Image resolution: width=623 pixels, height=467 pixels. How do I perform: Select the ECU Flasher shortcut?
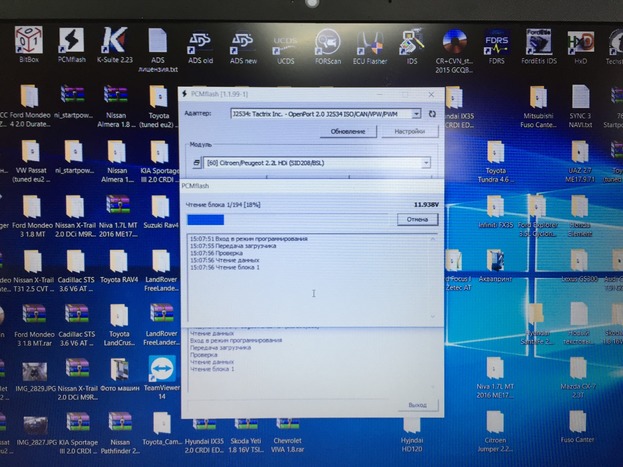point(369,42)
